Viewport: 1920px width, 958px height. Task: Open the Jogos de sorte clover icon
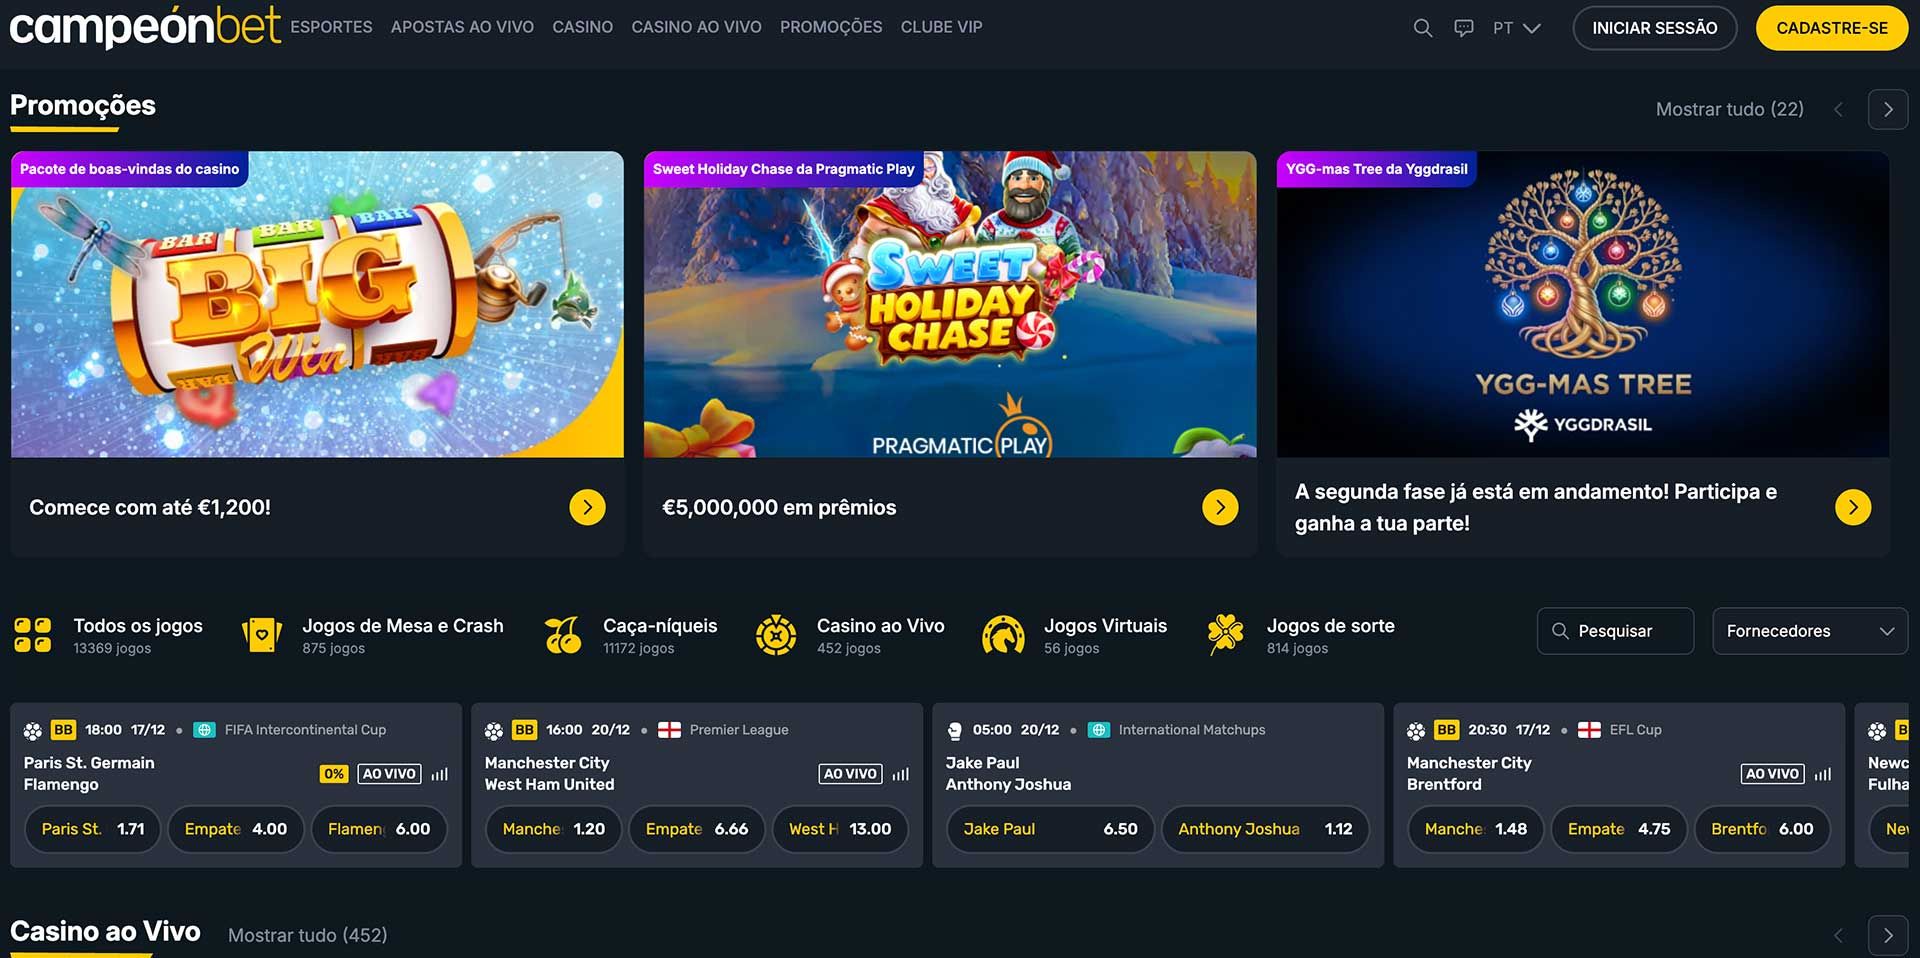(1226, 635)
